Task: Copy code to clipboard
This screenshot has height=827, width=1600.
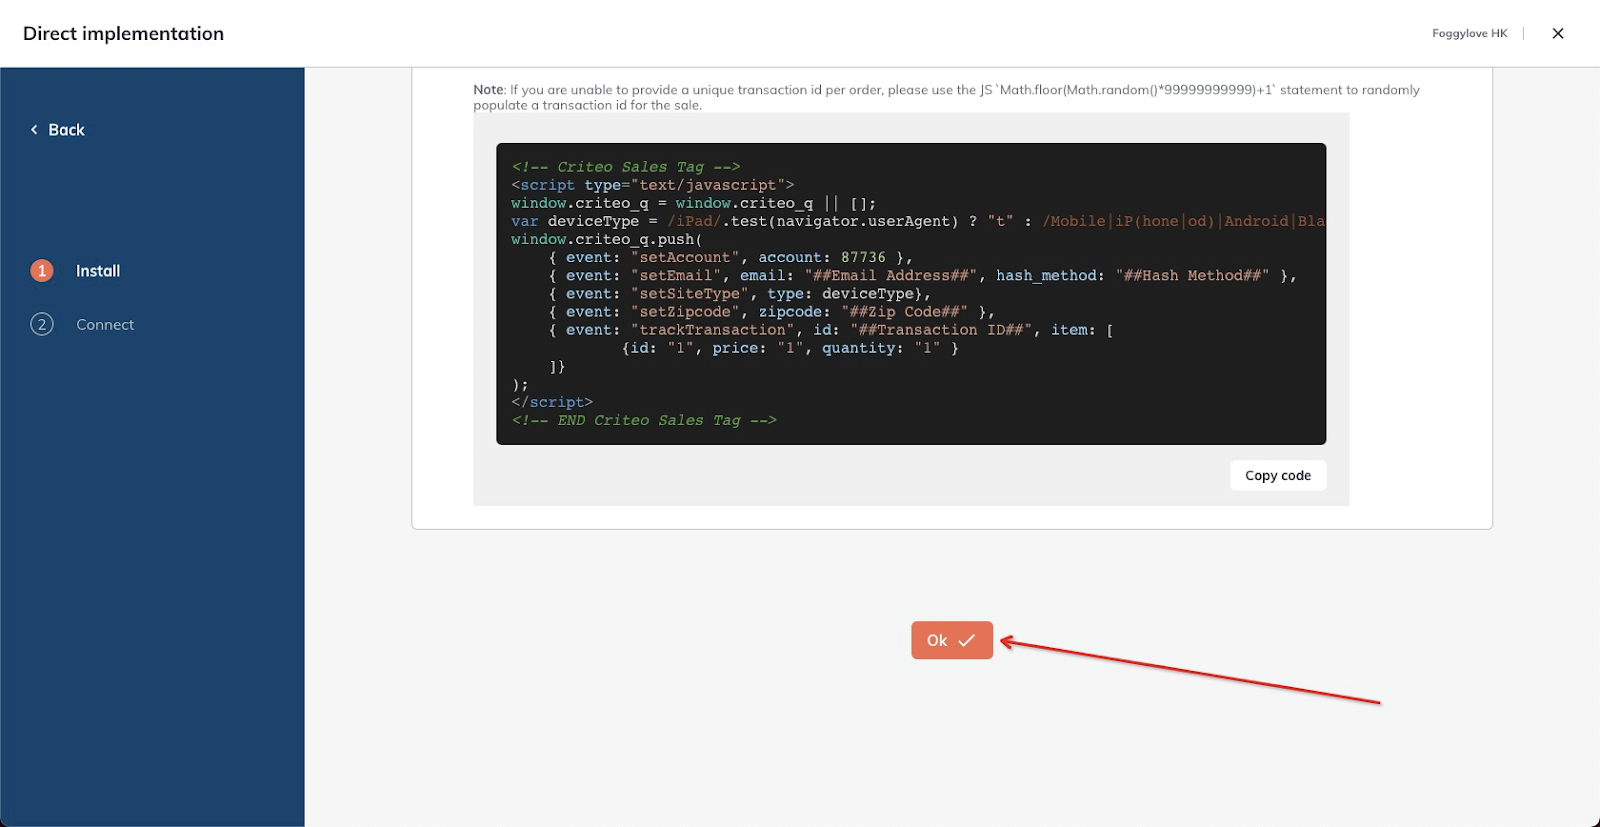Action: point(1277,475)
